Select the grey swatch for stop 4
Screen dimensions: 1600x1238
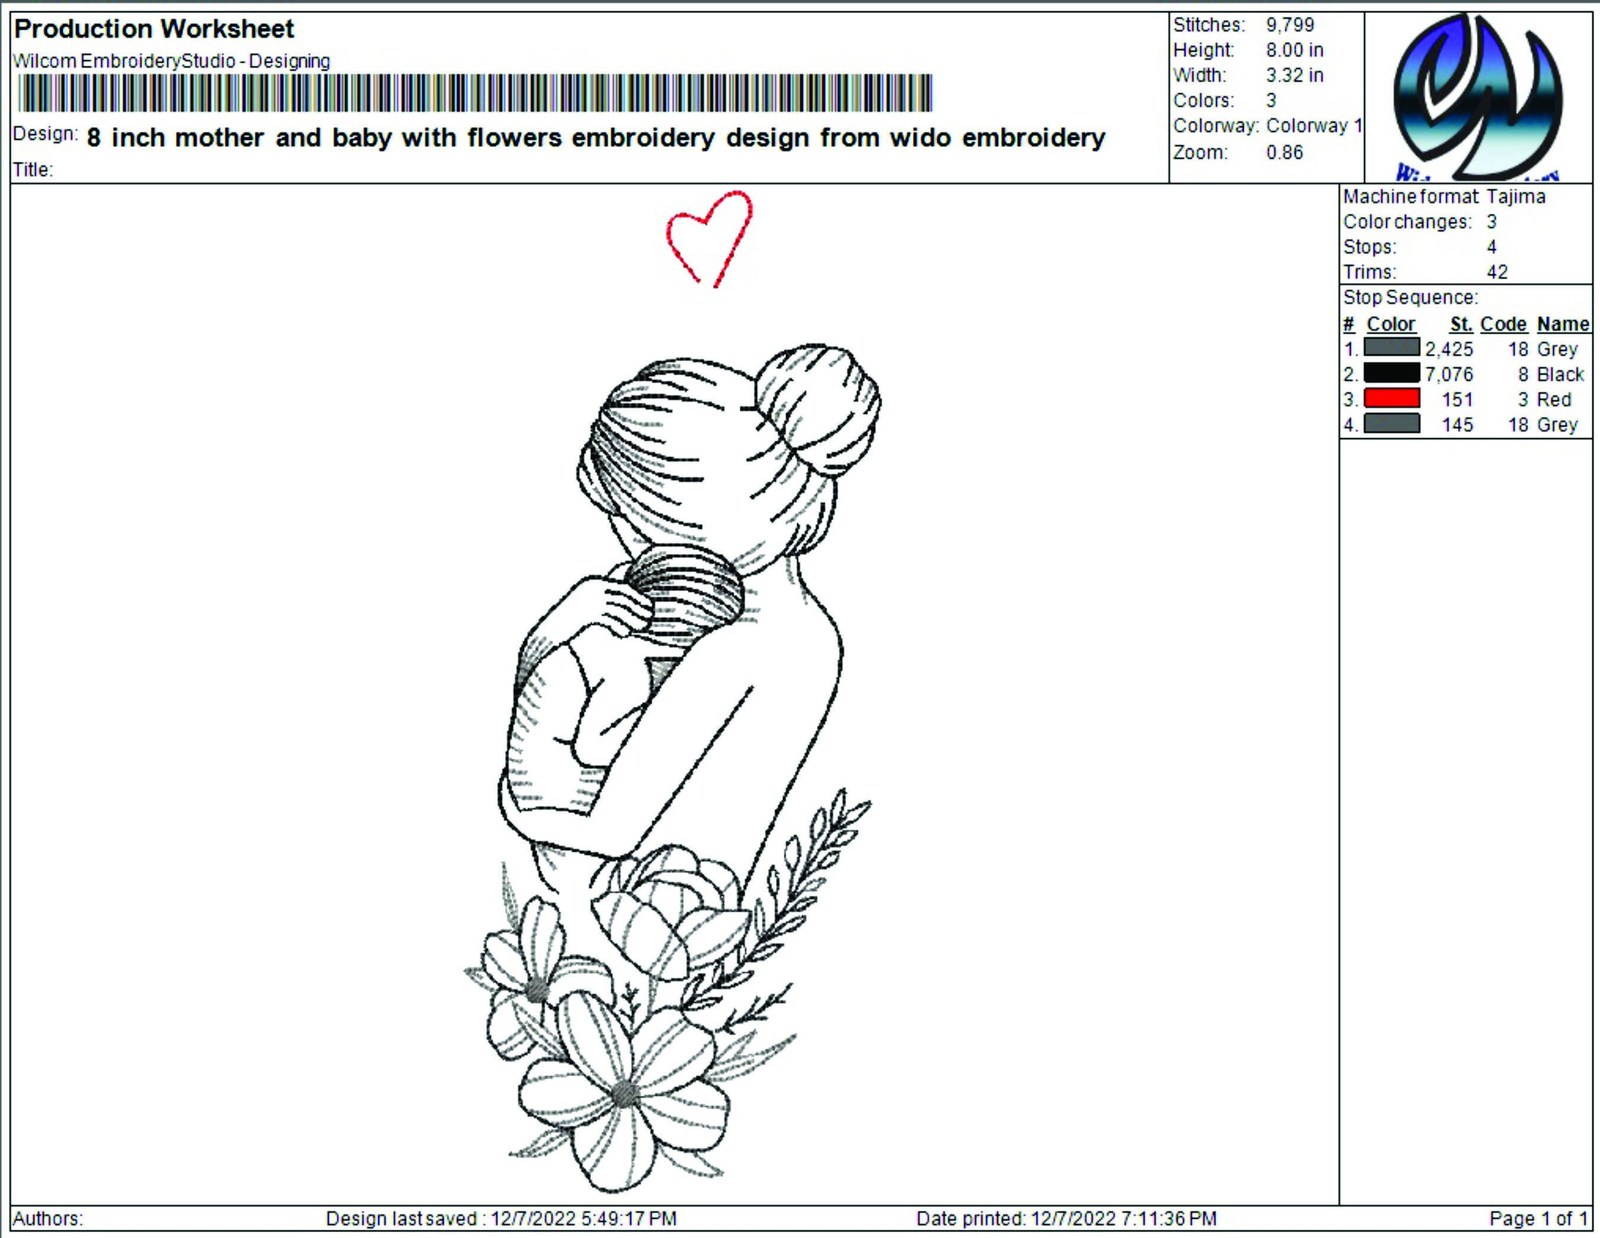(1391, 423)
